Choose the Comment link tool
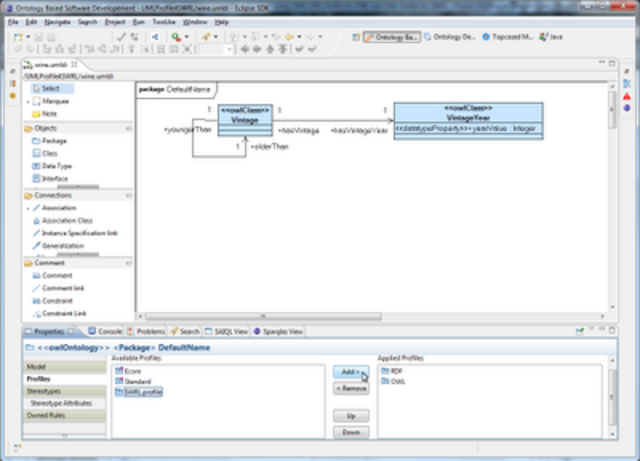This screenshot has width=640, height=461. [58, 288]
